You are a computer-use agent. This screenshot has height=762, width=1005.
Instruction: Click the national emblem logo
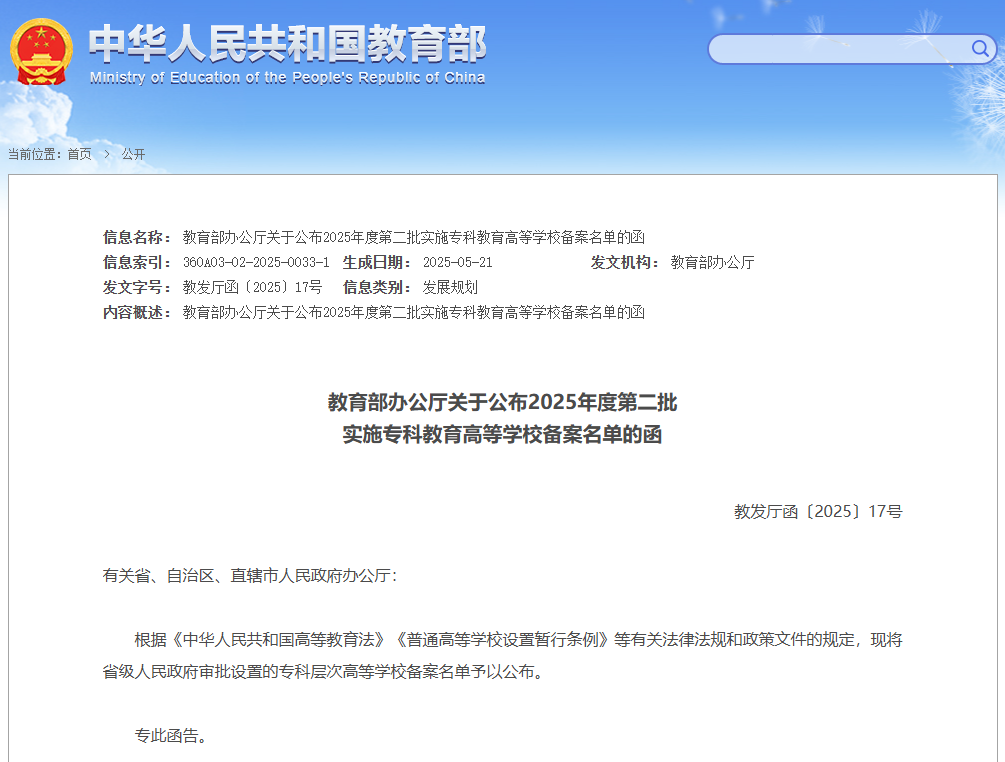pos(41,52)
